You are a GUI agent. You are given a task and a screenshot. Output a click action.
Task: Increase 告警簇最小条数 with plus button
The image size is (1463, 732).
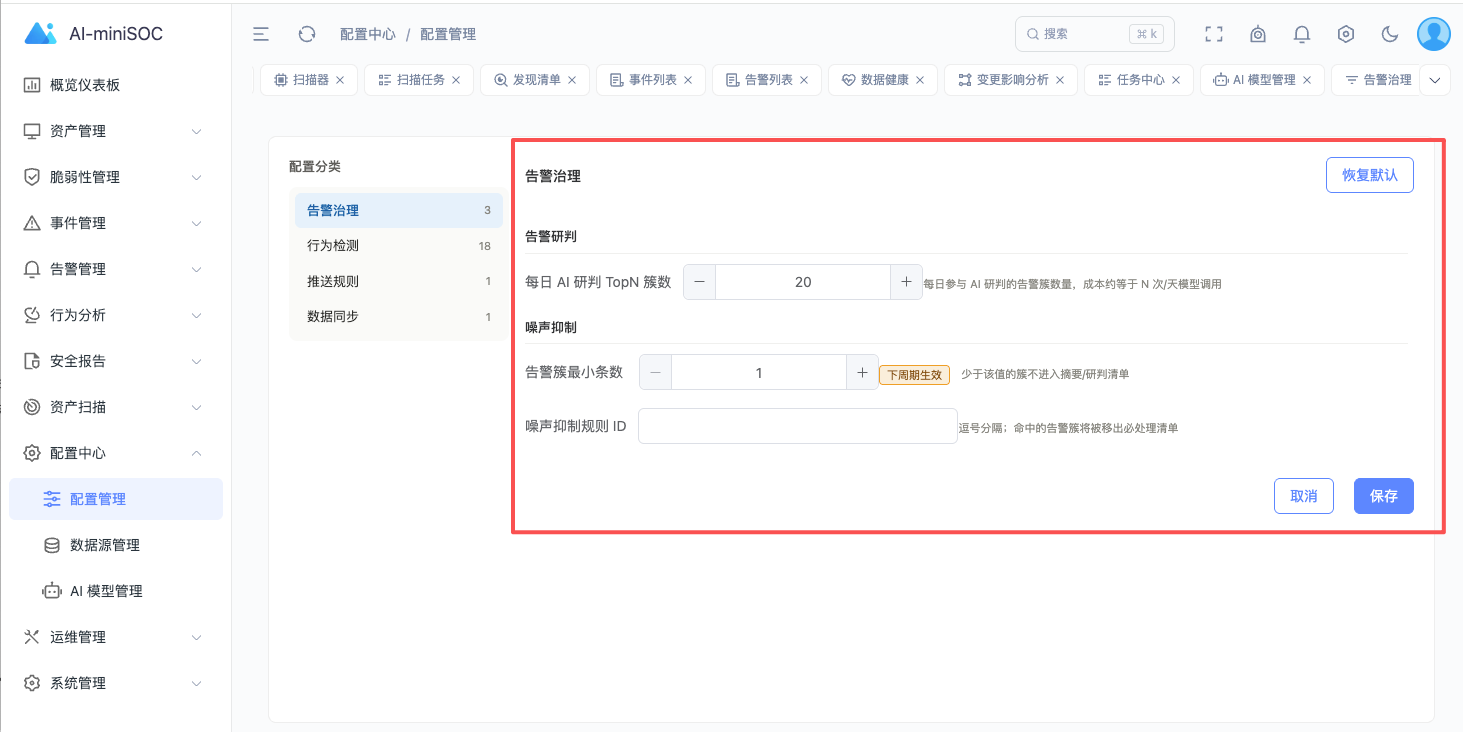click(x=862, y=373)
